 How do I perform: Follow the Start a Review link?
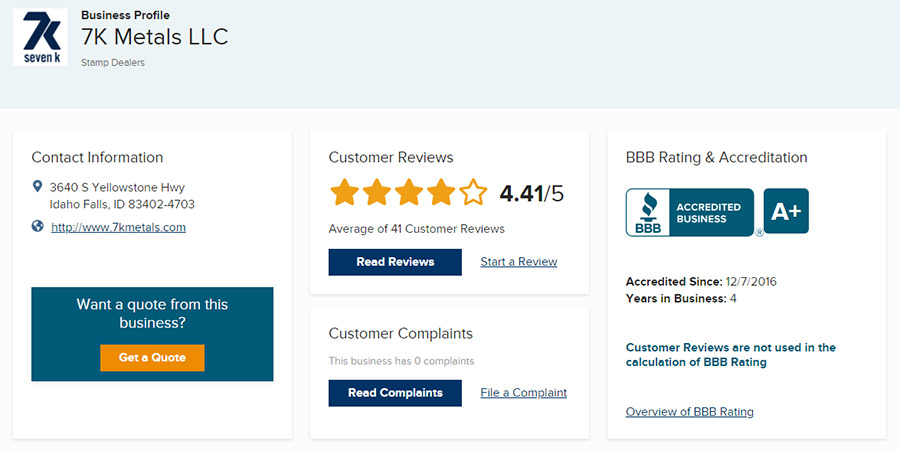click(519, 262)
